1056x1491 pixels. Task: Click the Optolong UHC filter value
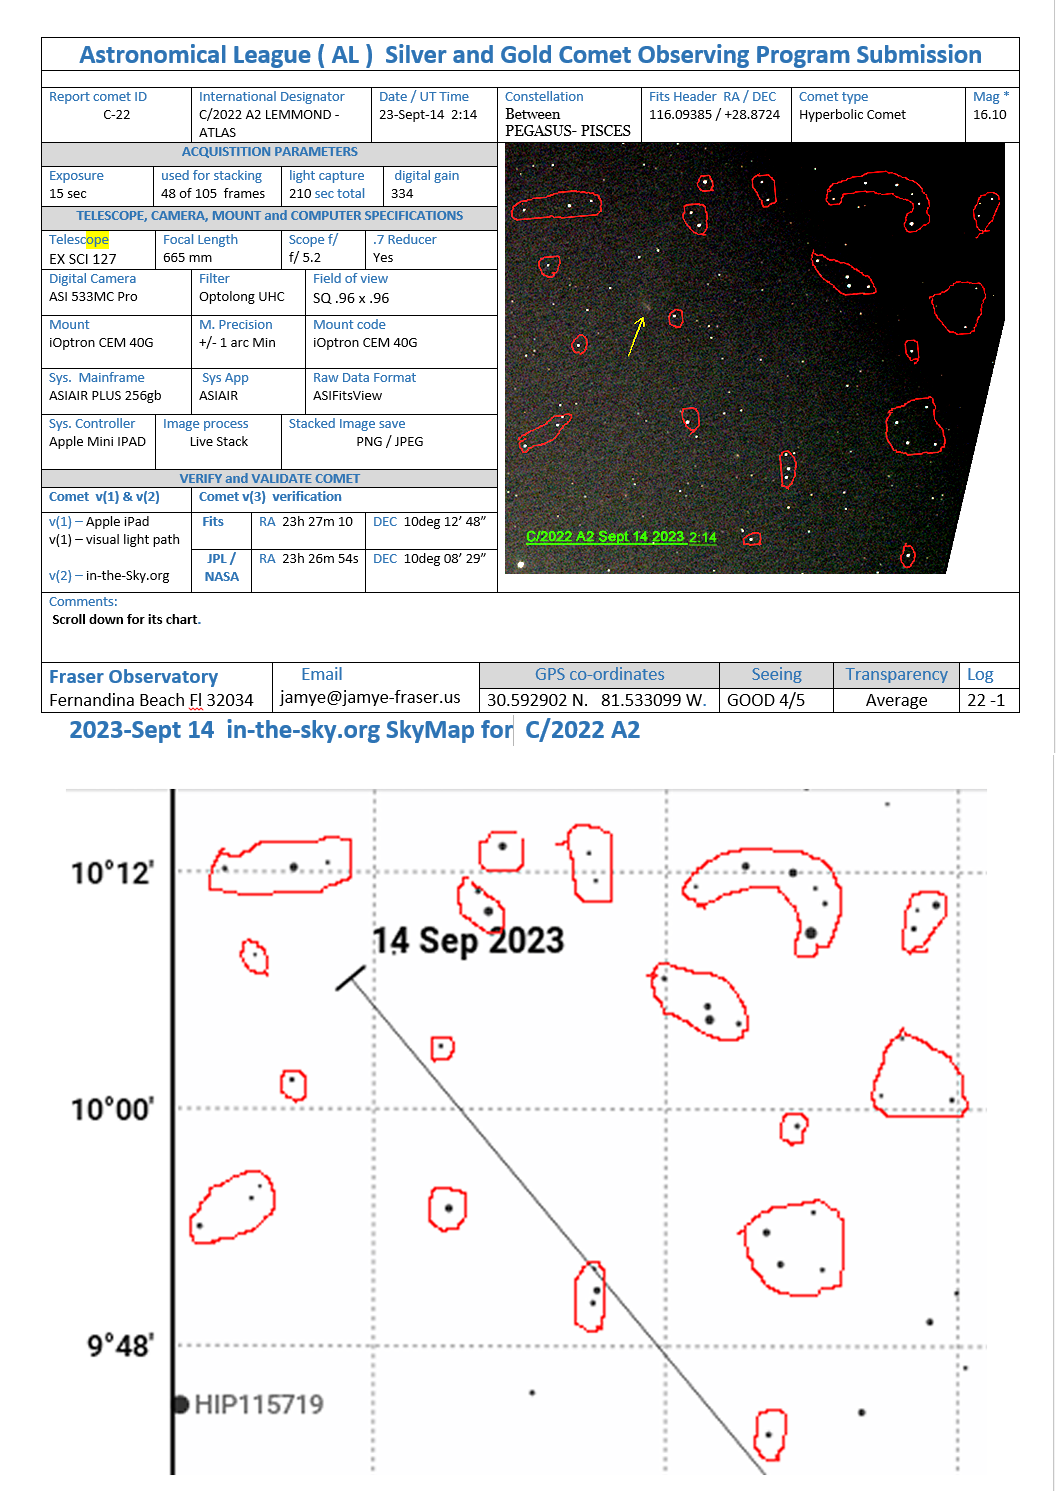[x=241, y=297]
